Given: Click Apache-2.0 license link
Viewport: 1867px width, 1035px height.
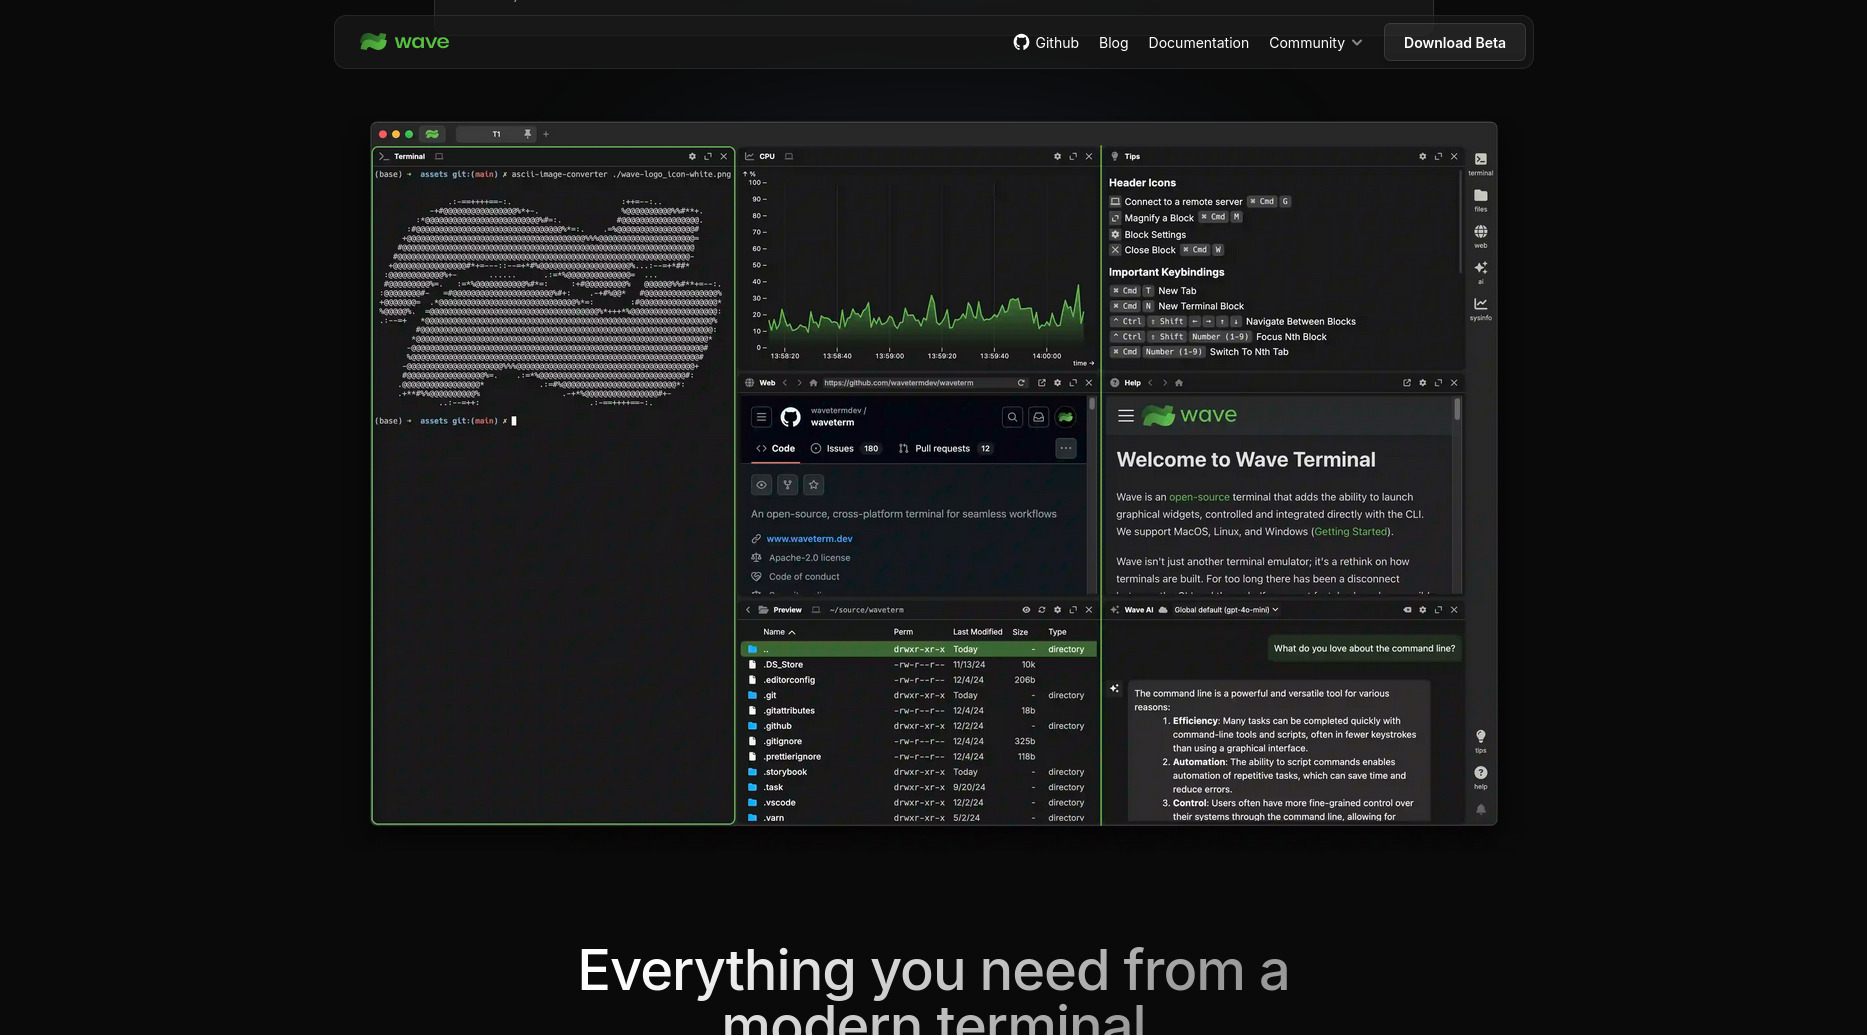Looking at the screenshot, I should pyautogui.click(x=809, y=557).
